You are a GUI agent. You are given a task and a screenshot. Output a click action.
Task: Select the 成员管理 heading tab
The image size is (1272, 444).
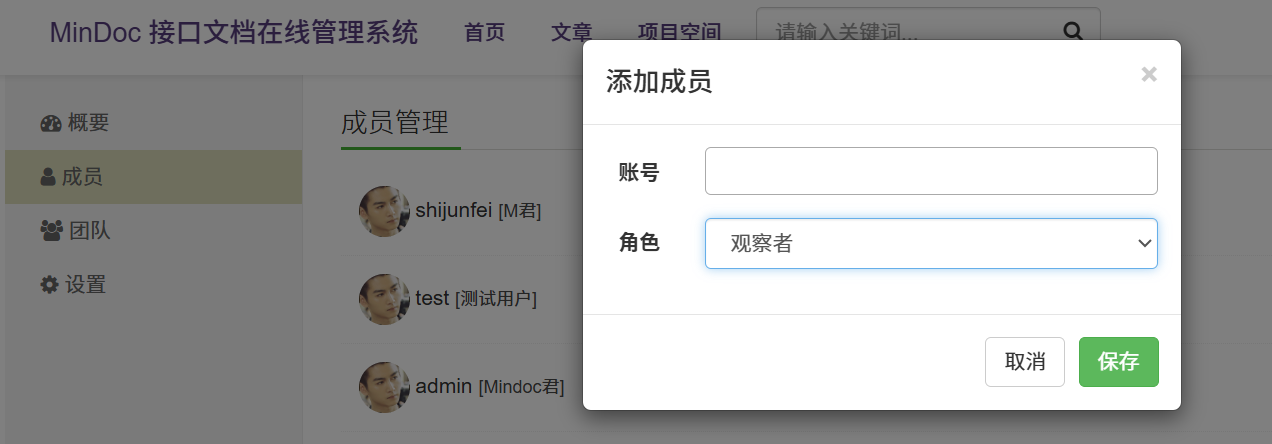[x=395, y=123]
